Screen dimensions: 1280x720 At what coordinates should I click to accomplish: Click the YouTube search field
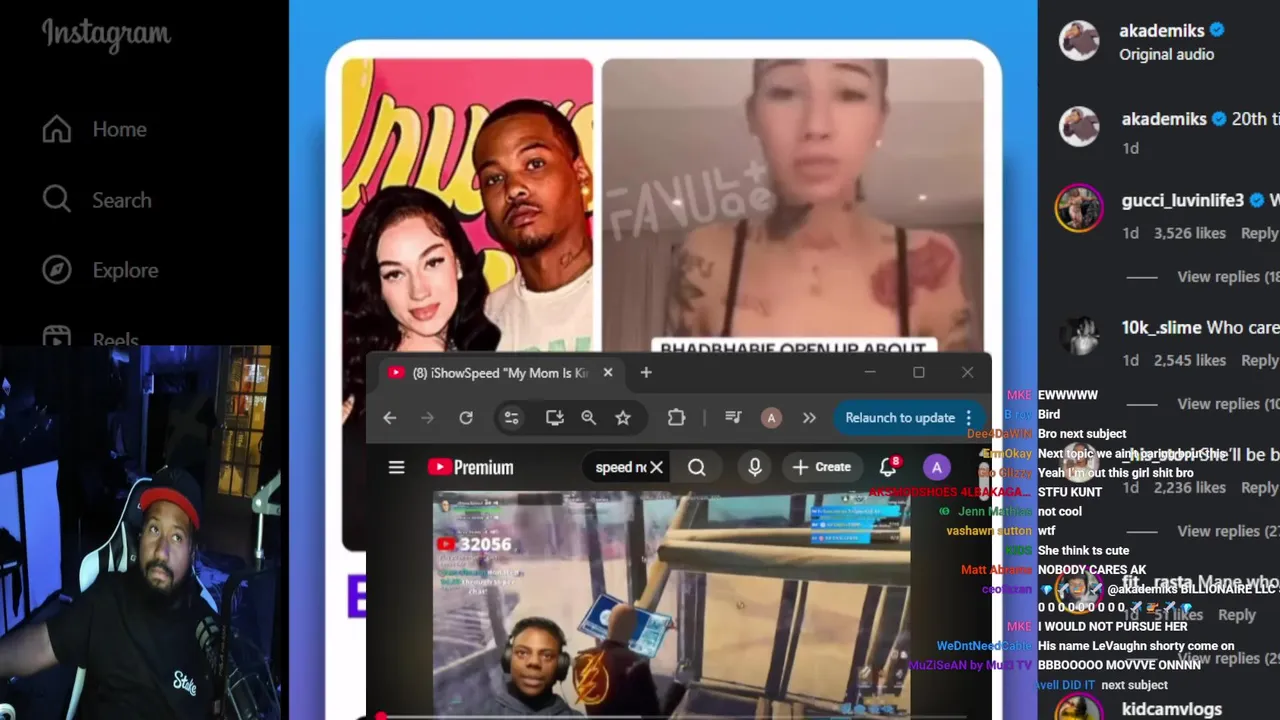(x=619, y=467)
